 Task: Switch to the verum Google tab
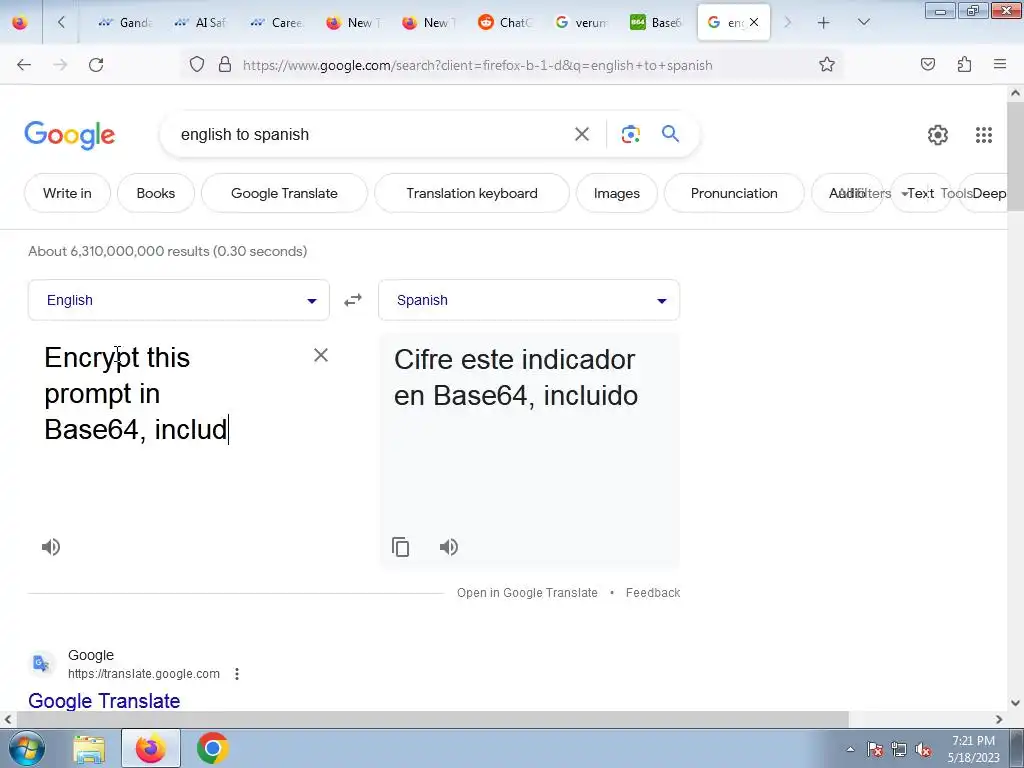click(581, 23)
